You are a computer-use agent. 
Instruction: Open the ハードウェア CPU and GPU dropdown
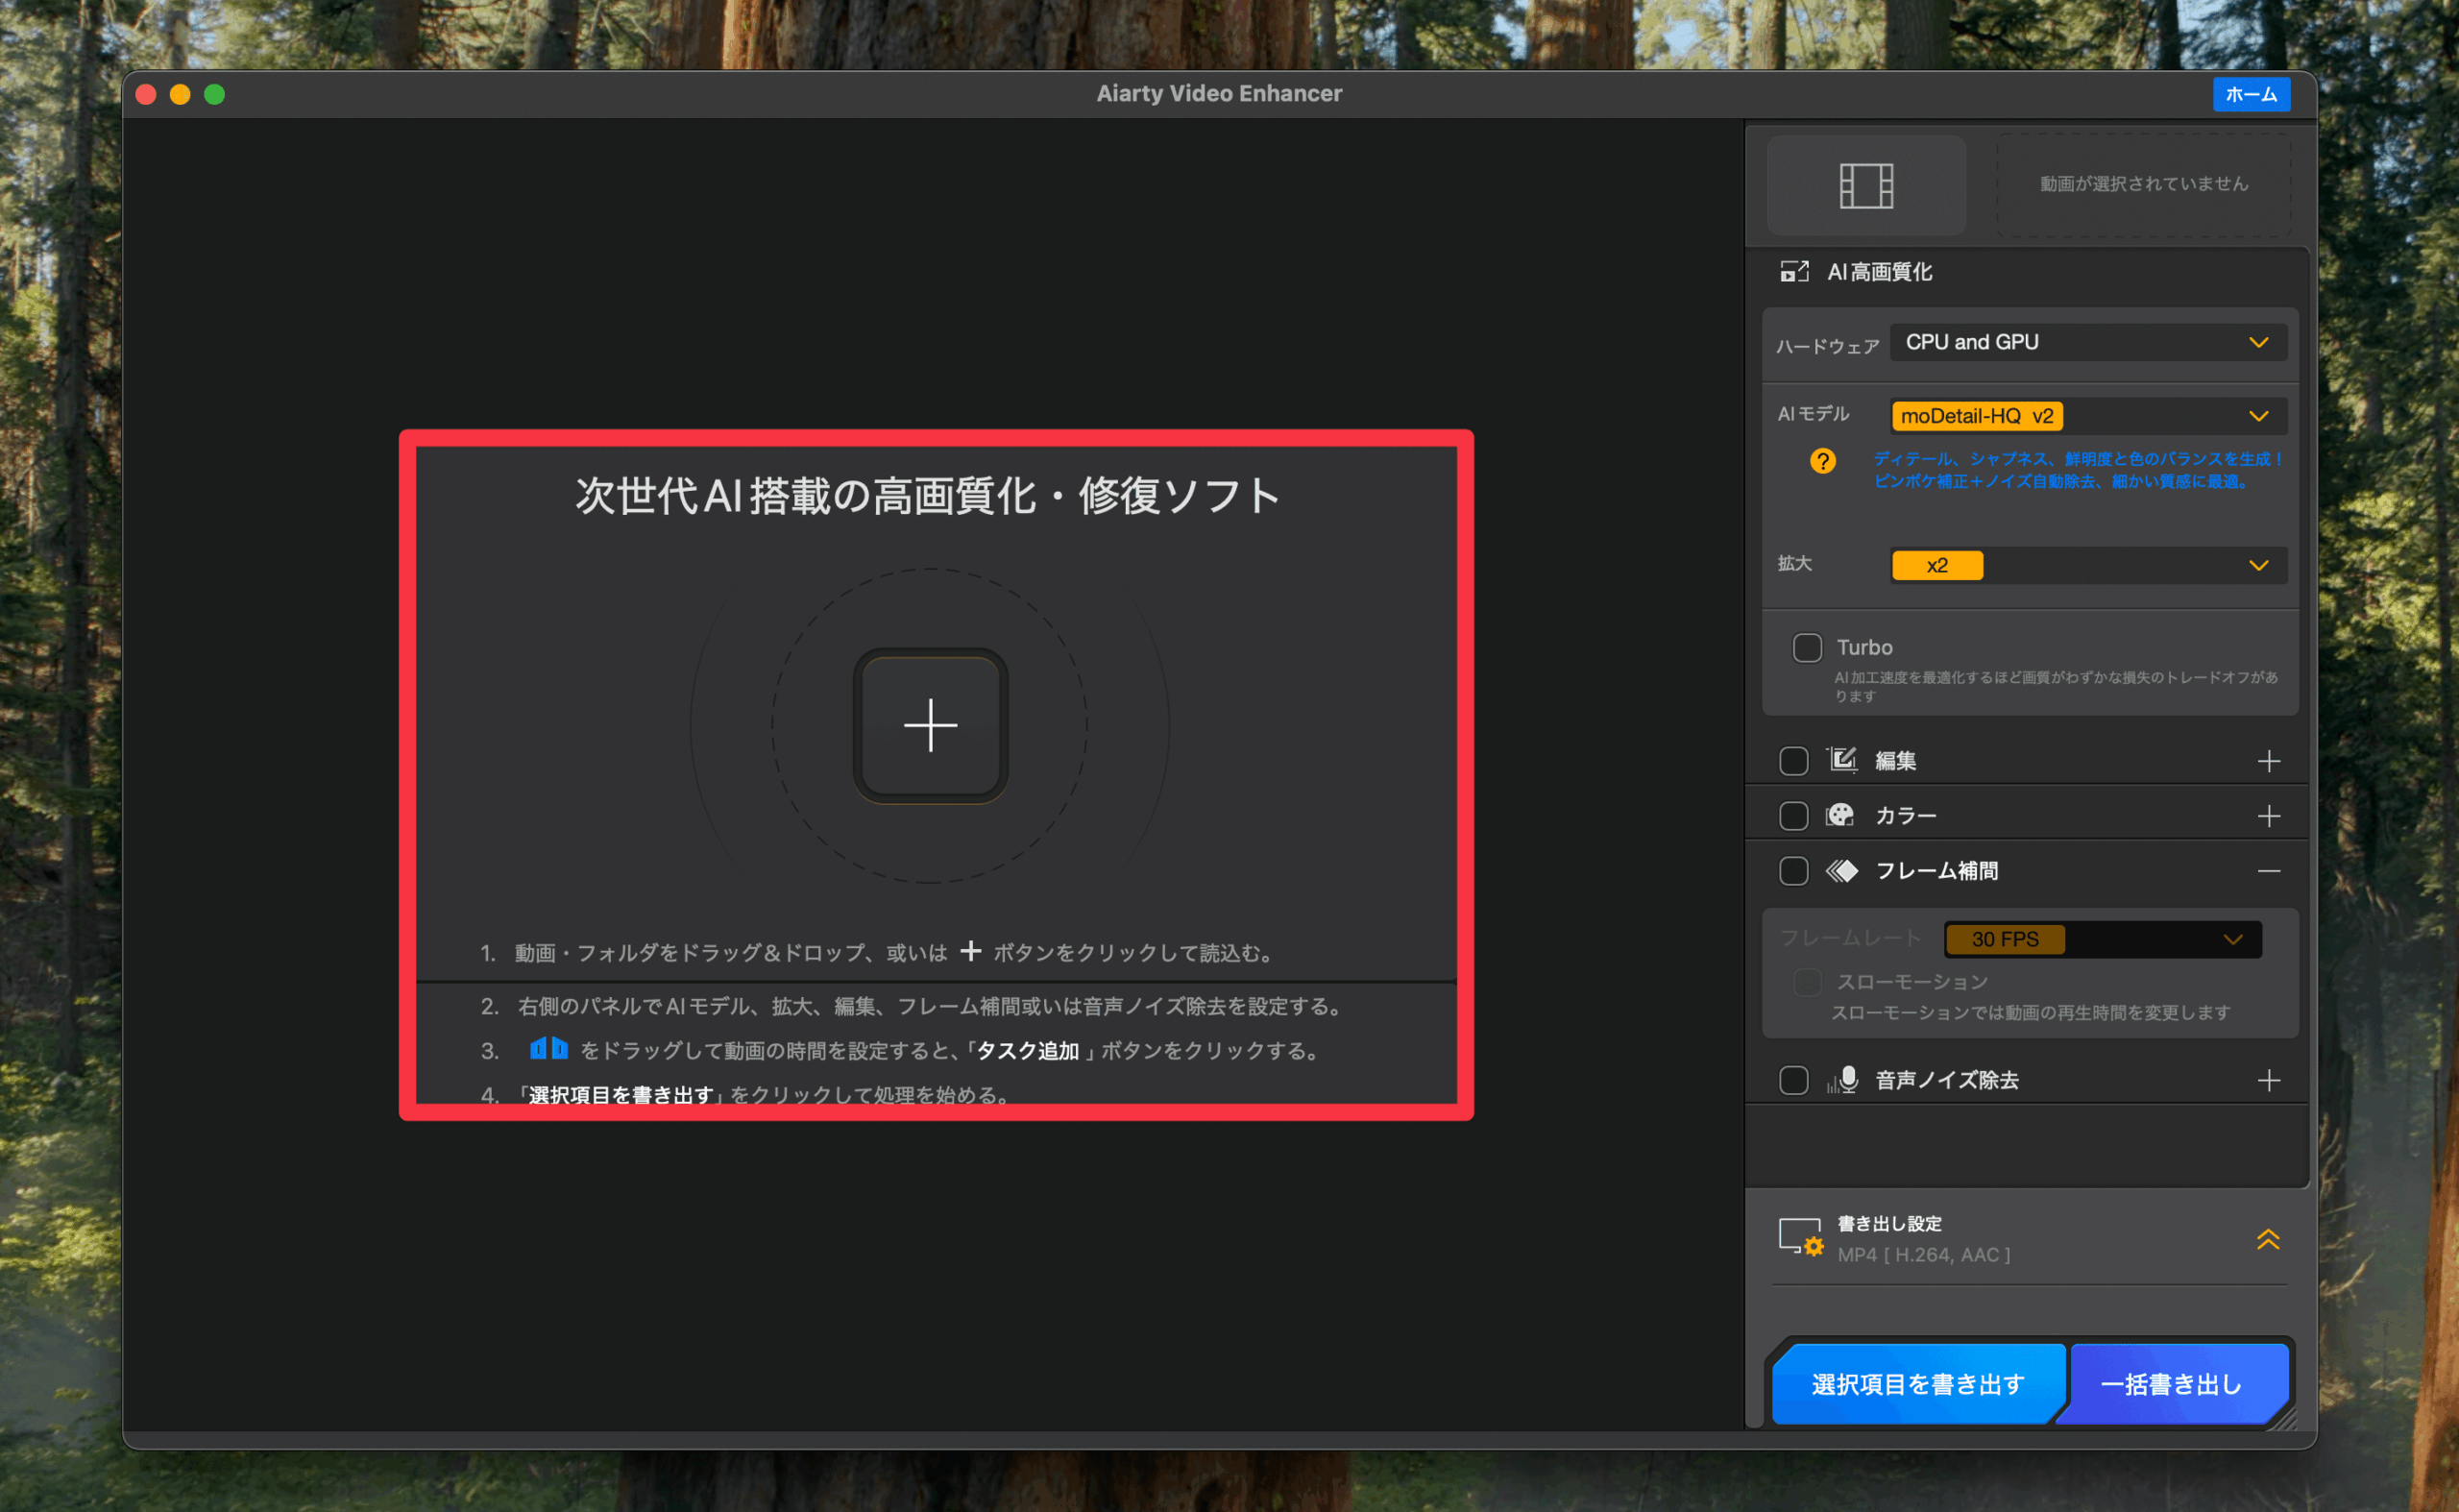(2087, 342)
